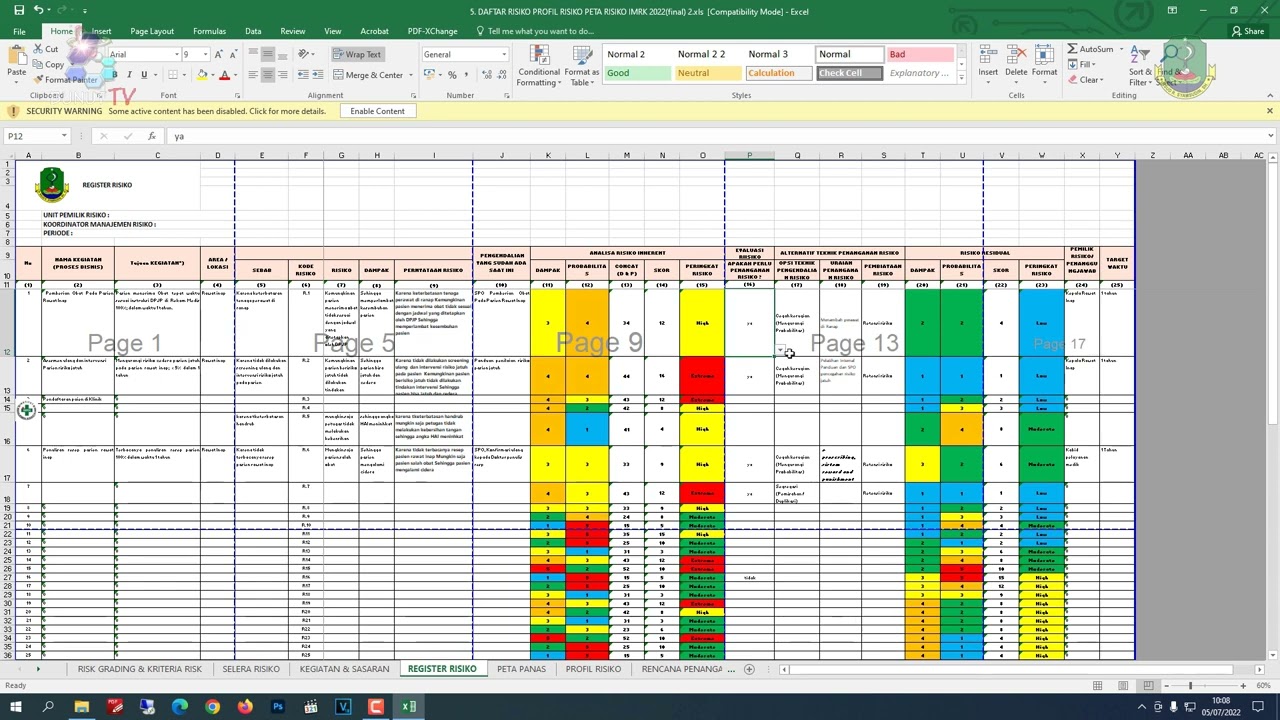Apply Comma Style
1280x720 pixels.
[467, 75]
